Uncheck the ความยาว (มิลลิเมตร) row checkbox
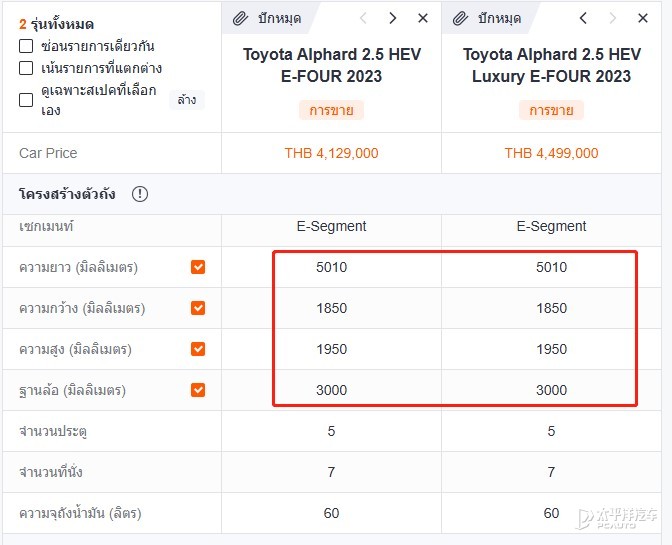 point(198,267)
